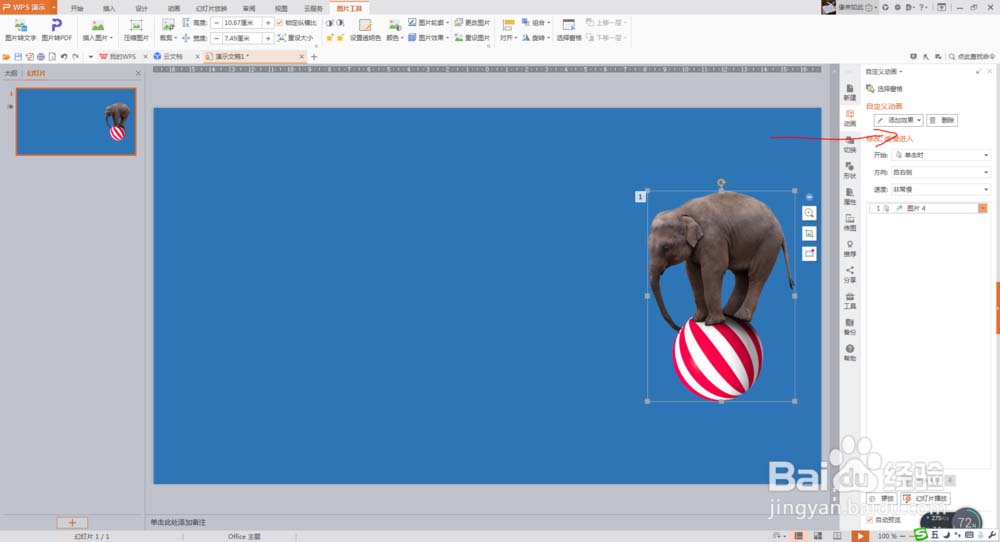Click the 选择窗格 selection pane ribbon icon
This screenshot has width=1000, height=542.
[x=568, y=29]
